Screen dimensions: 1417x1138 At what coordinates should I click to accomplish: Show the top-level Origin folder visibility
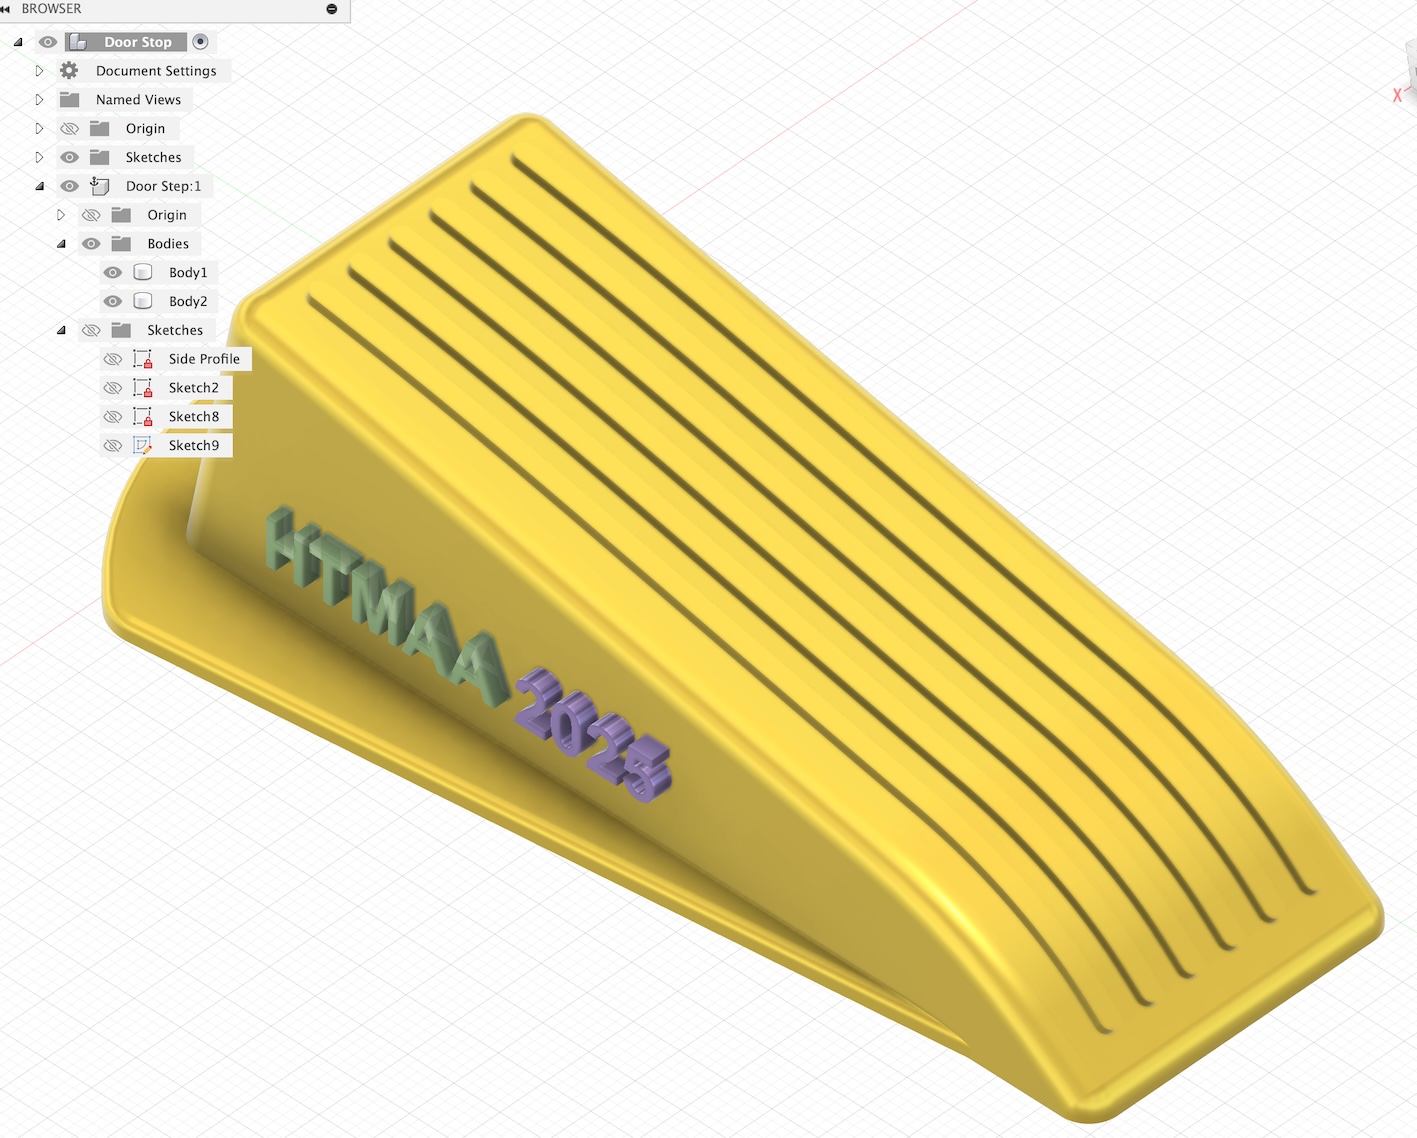[x=69, y=129]
